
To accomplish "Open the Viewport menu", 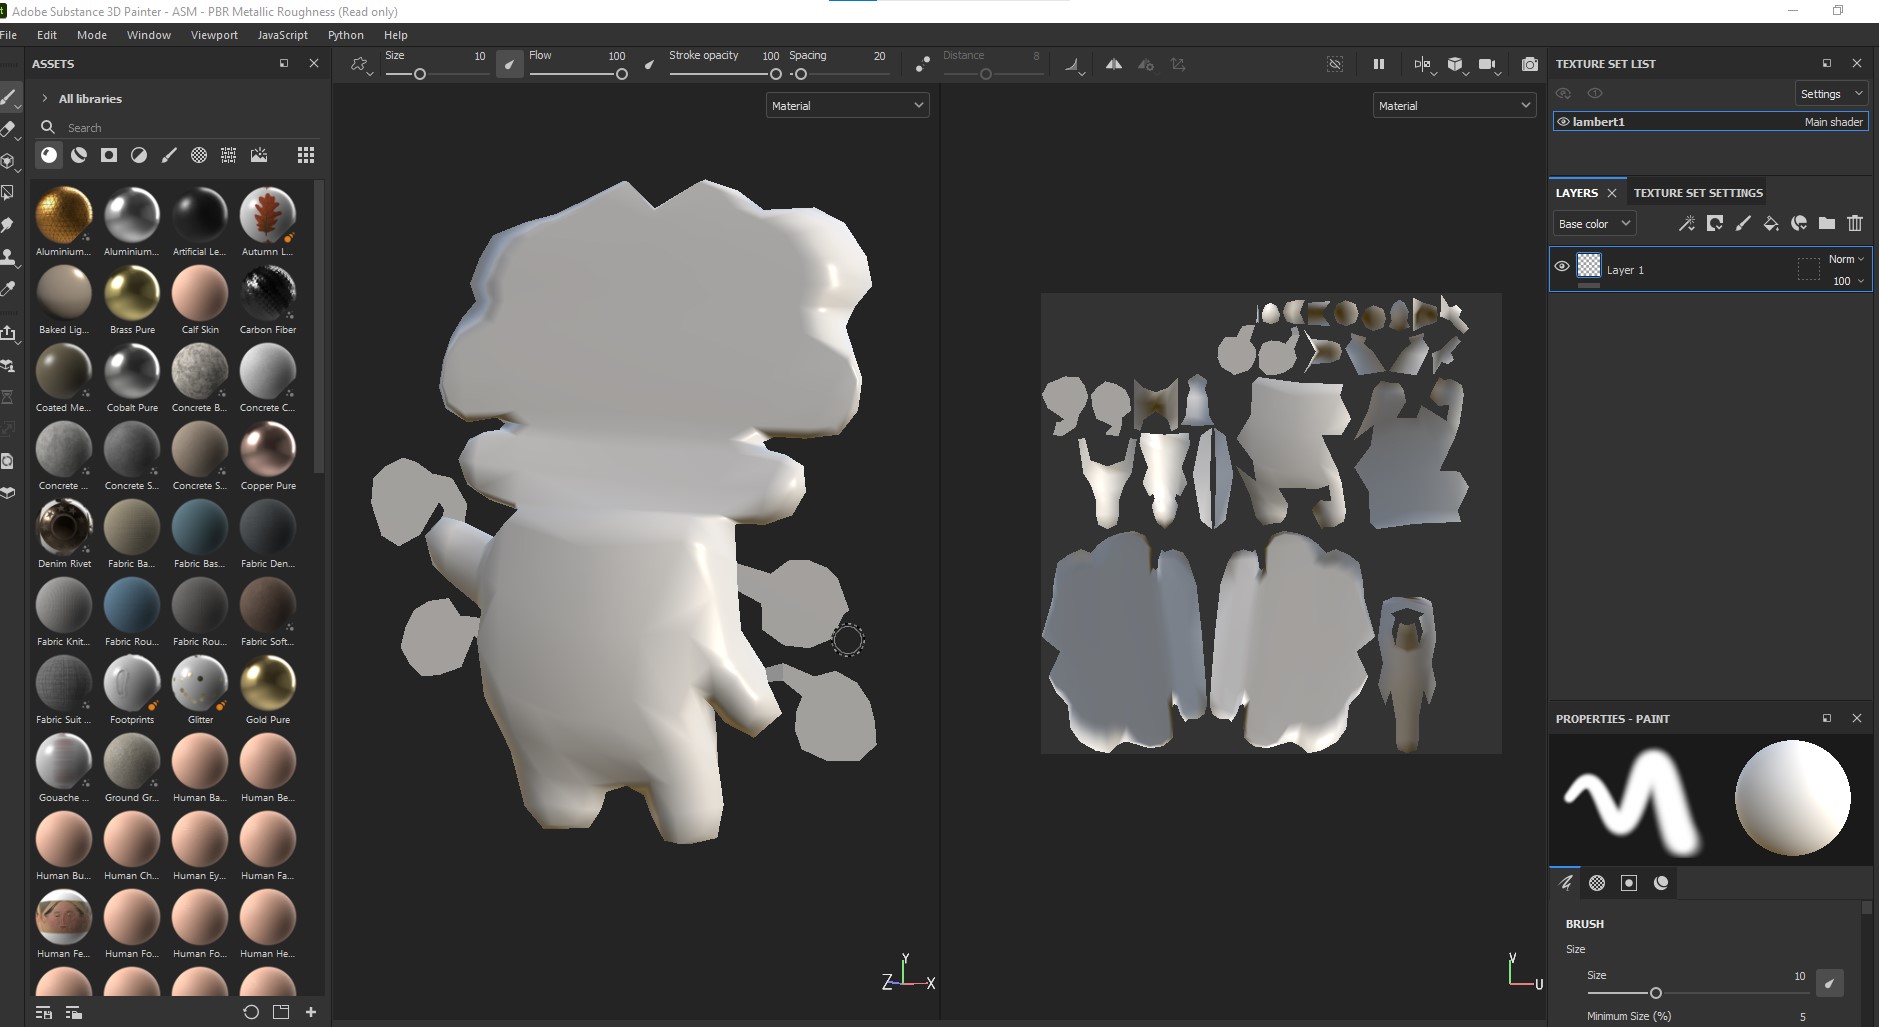I will 214,35.
